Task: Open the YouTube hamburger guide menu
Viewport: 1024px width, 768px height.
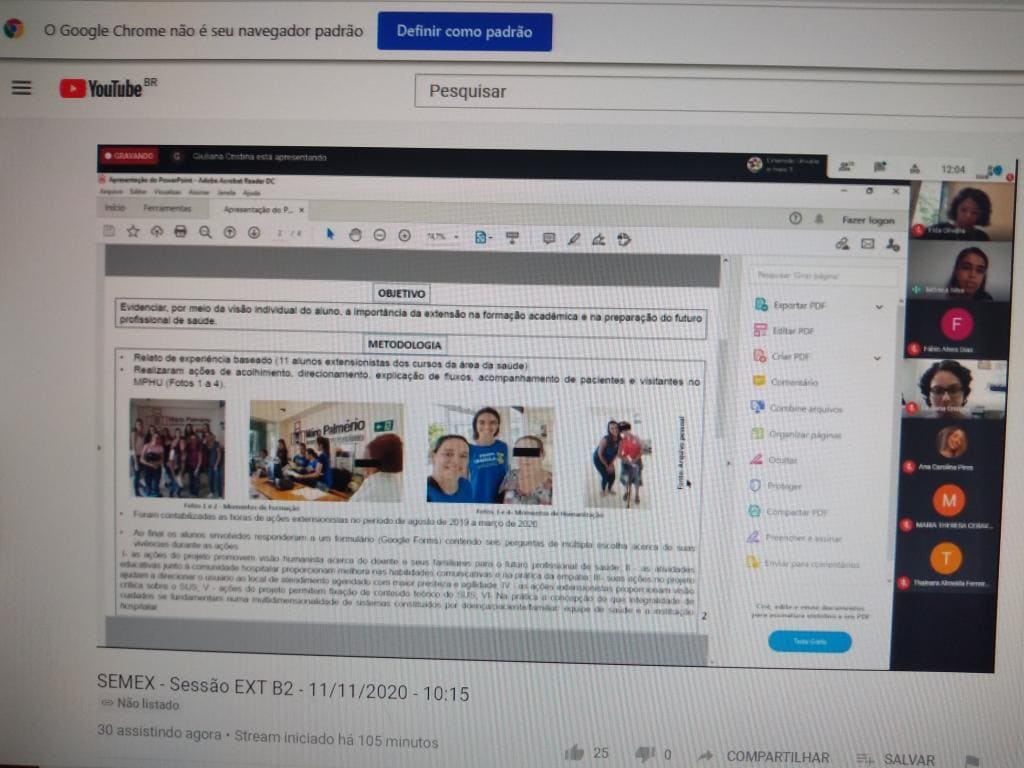Action: (21, 88)
